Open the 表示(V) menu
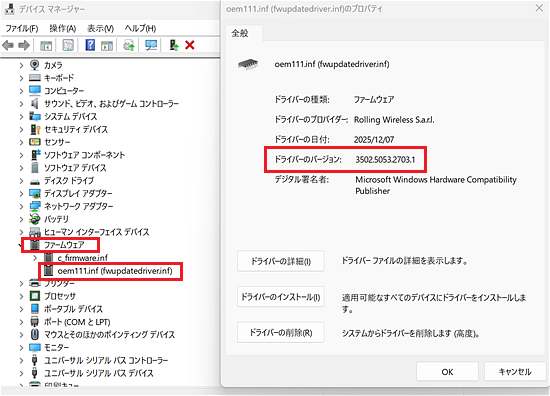 [100, 28]
